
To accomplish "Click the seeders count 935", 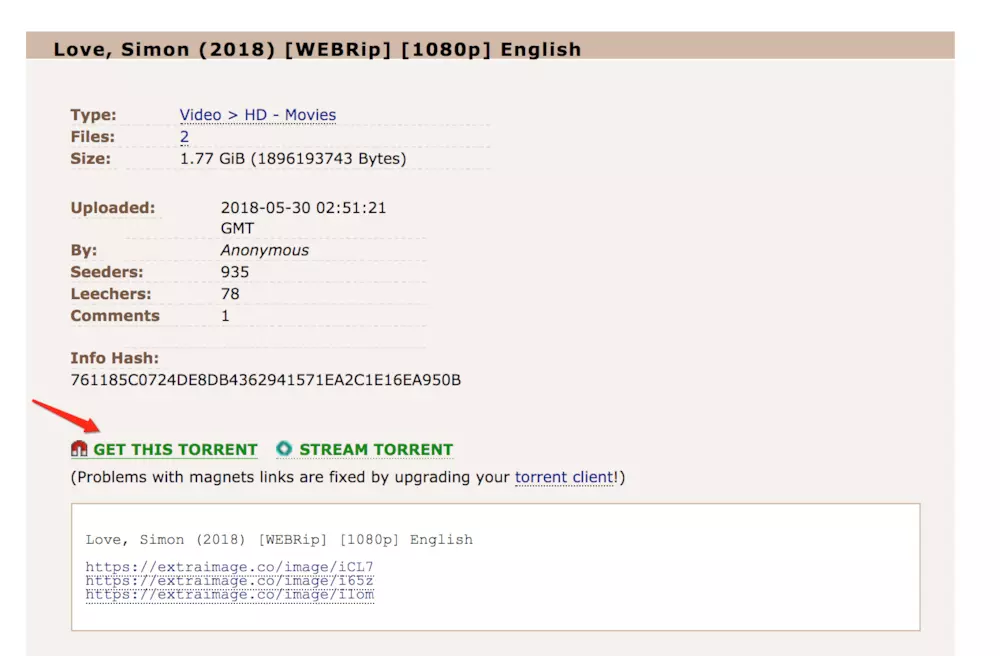I will (235, 272).
